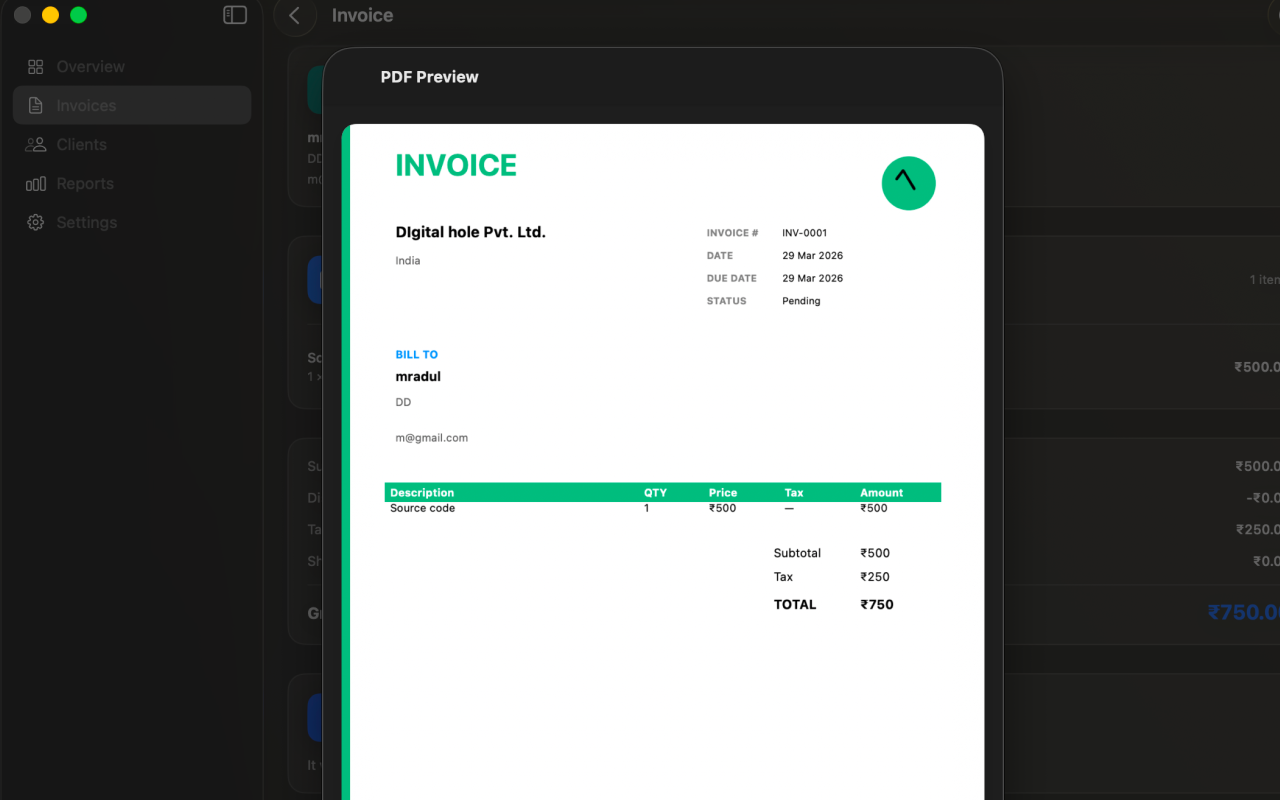Click the Description column header
This screenshot has width=1280, height=800.
(422, 493)
